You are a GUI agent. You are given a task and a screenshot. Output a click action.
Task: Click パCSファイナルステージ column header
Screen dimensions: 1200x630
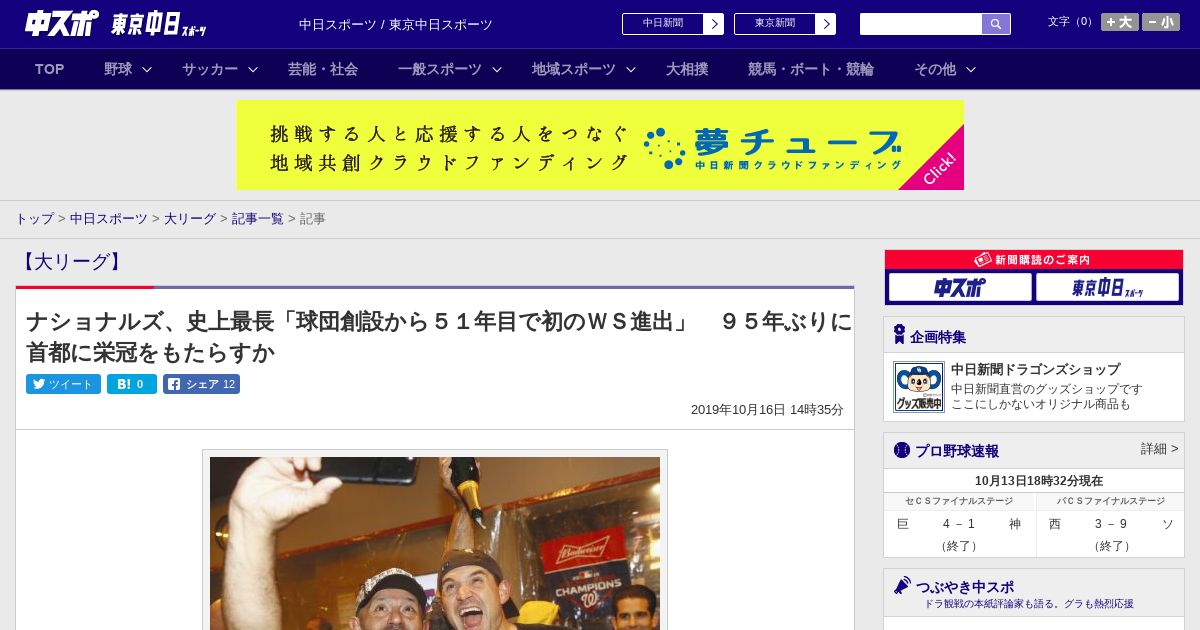pyautogui.click(x=1111, y=501)
